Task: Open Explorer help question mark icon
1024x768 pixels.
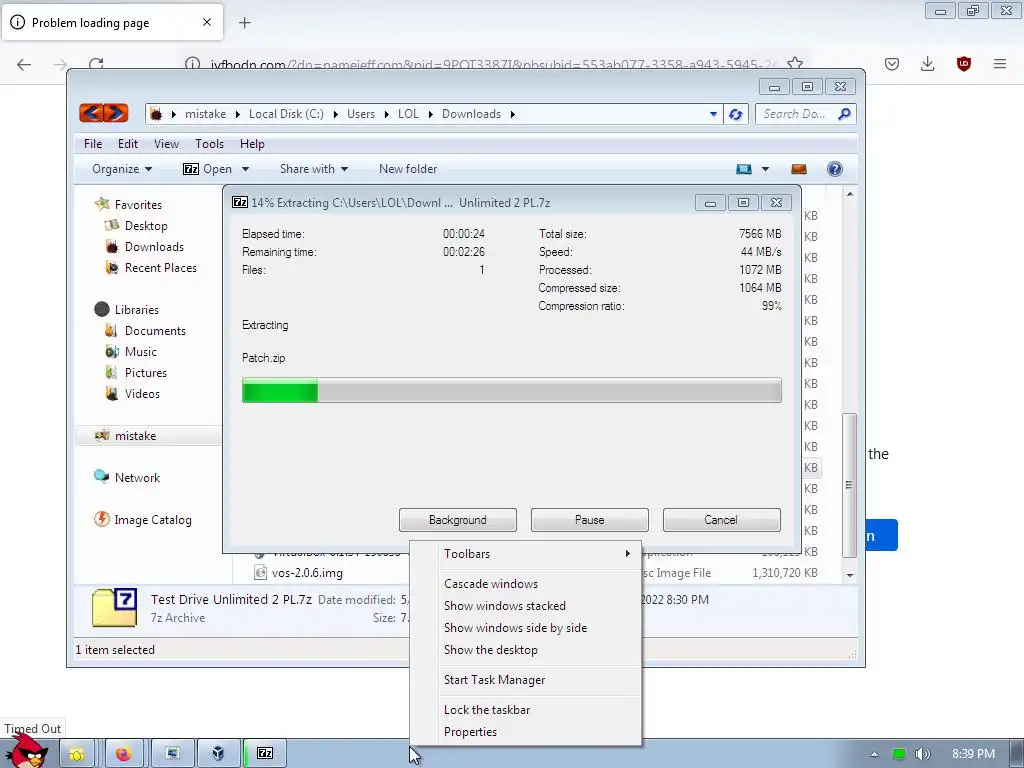Action: click(x=834, y=169)
